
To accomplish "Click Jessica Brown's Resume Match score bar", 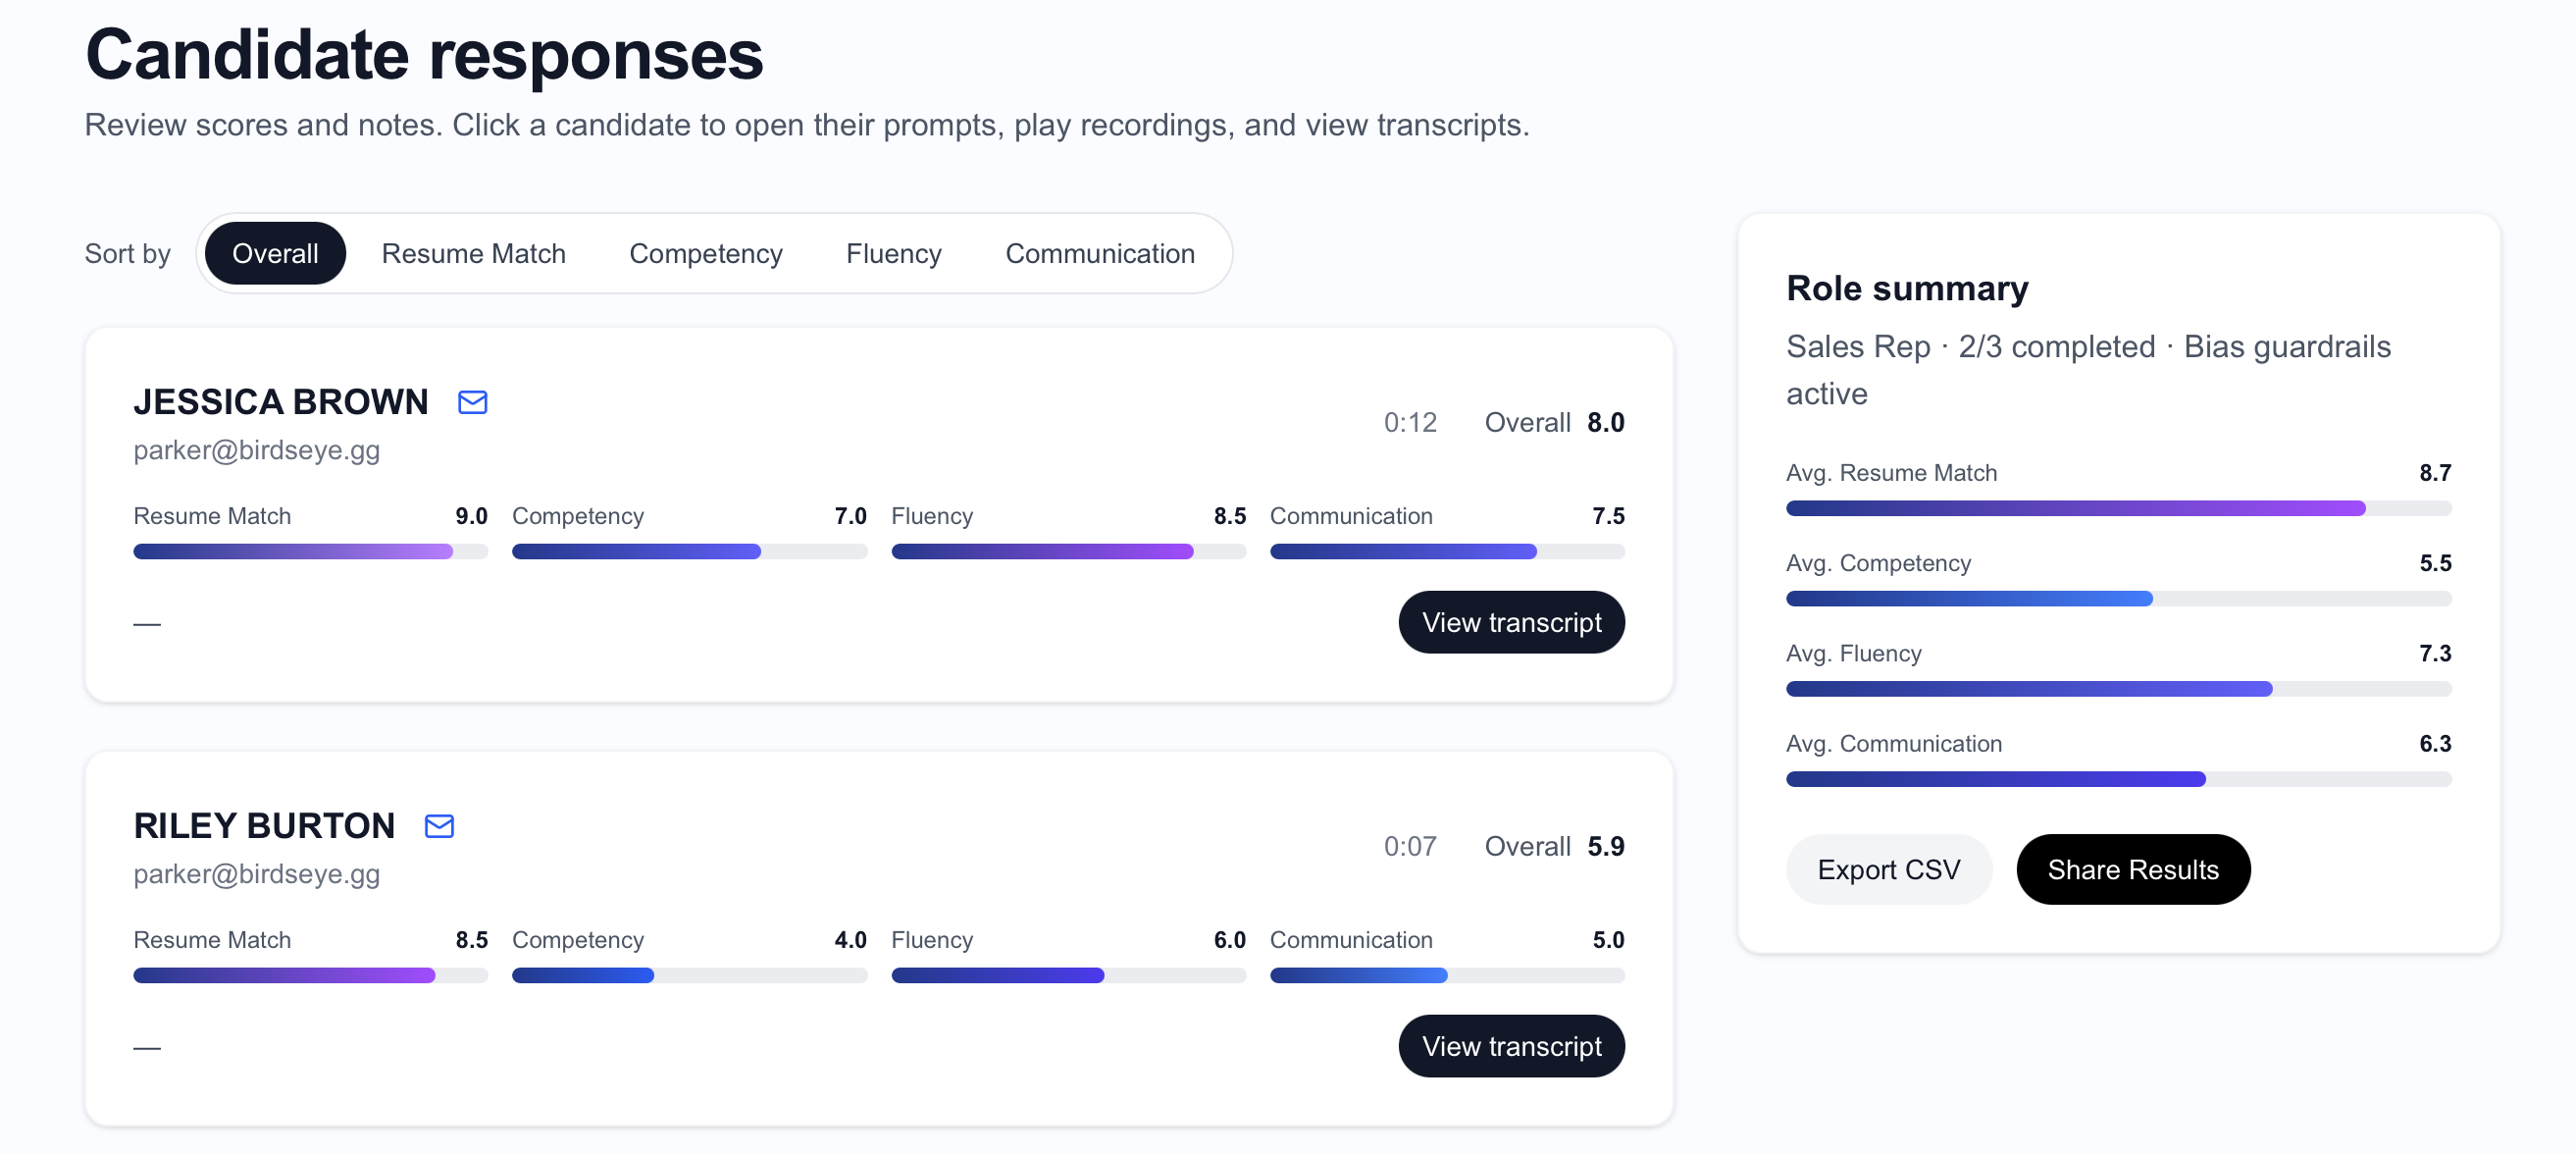I will (x=310, y=551).
